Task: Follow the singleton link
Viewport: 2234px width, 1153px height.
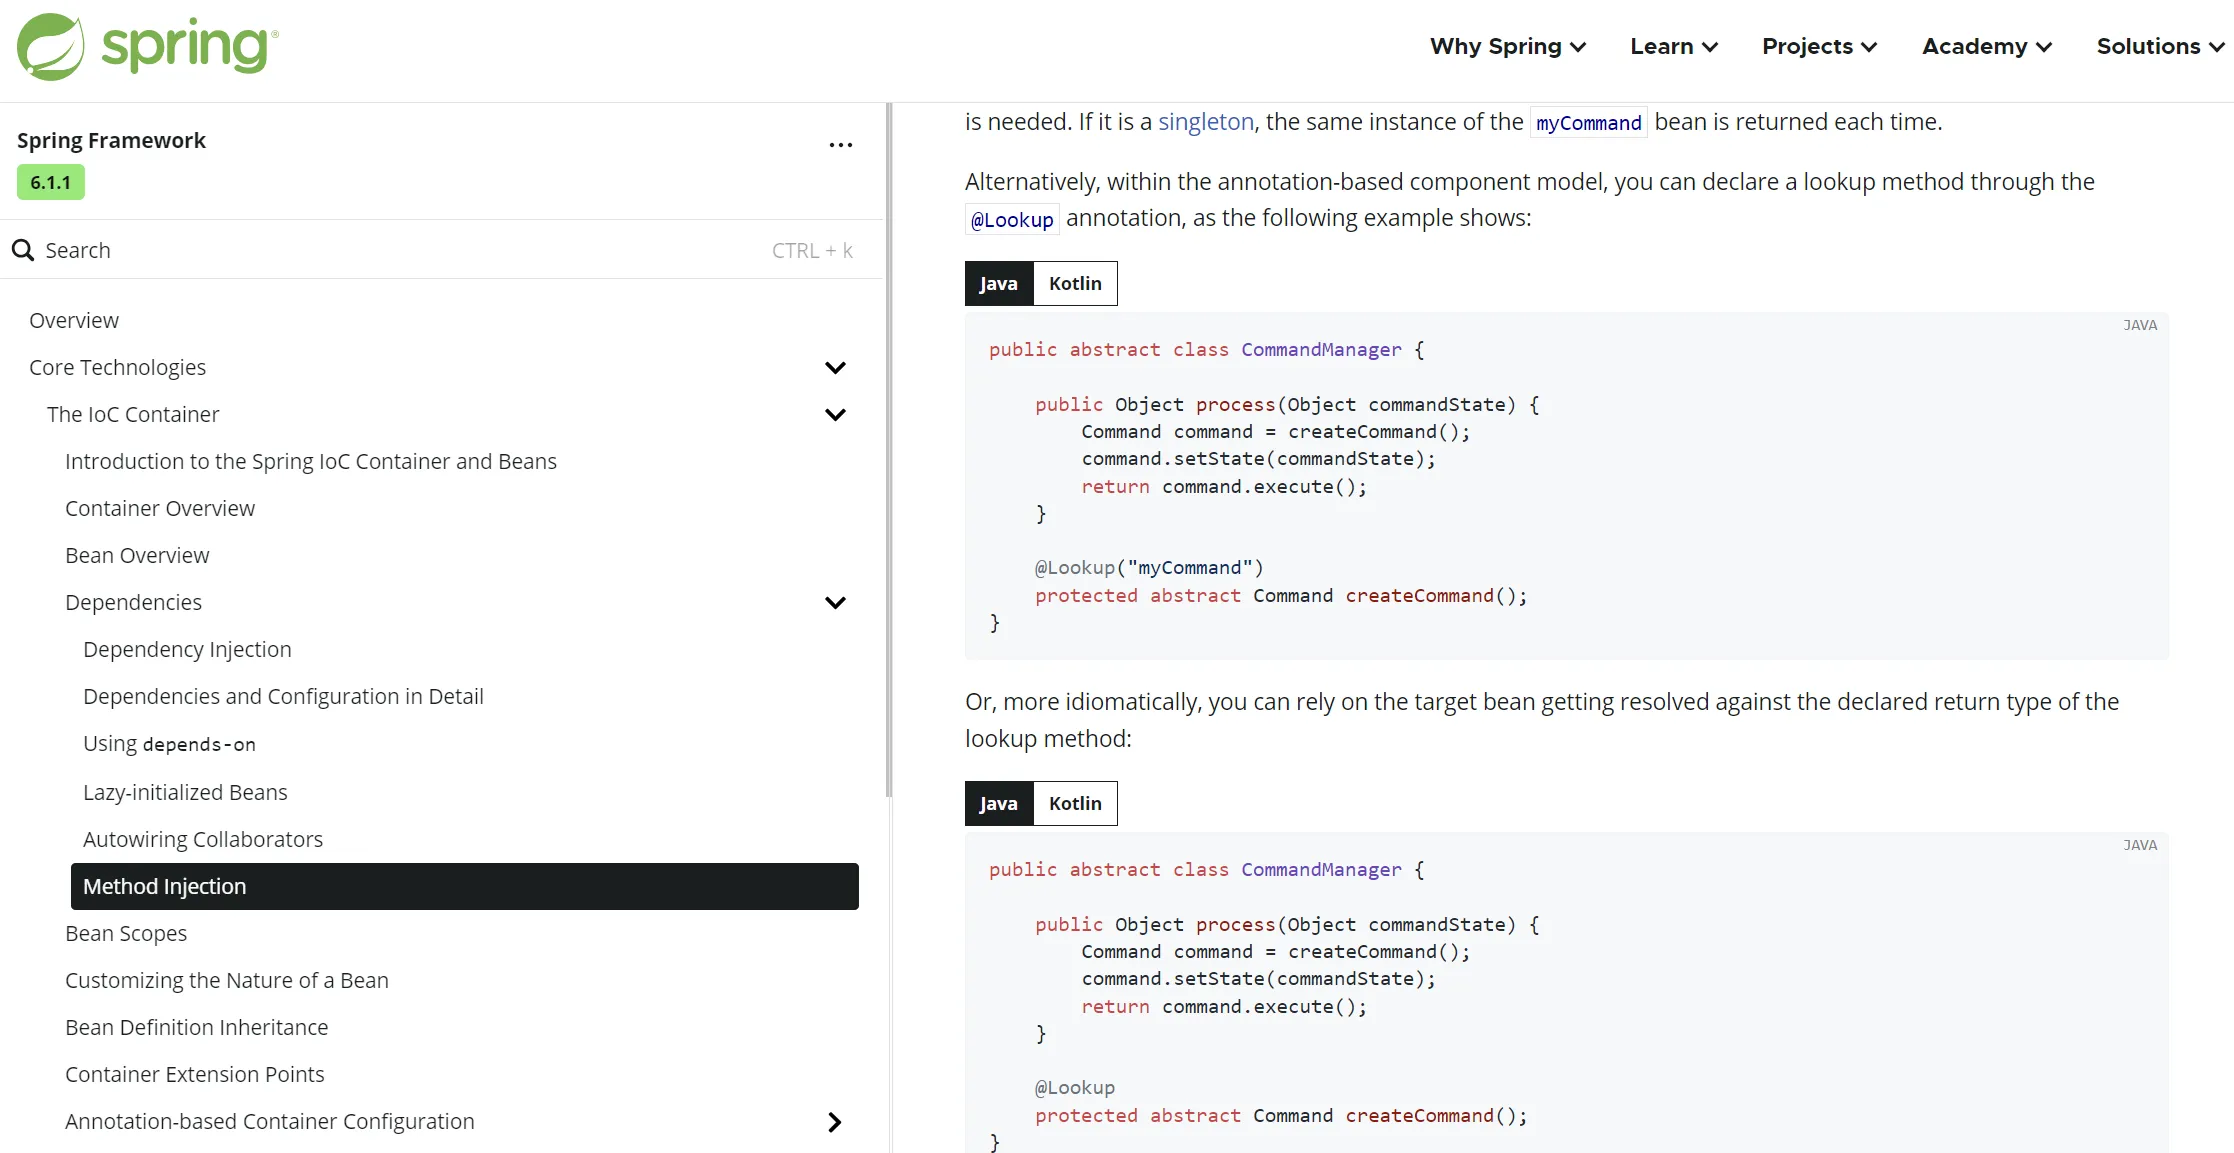Action: click(x=1205, y=122)
